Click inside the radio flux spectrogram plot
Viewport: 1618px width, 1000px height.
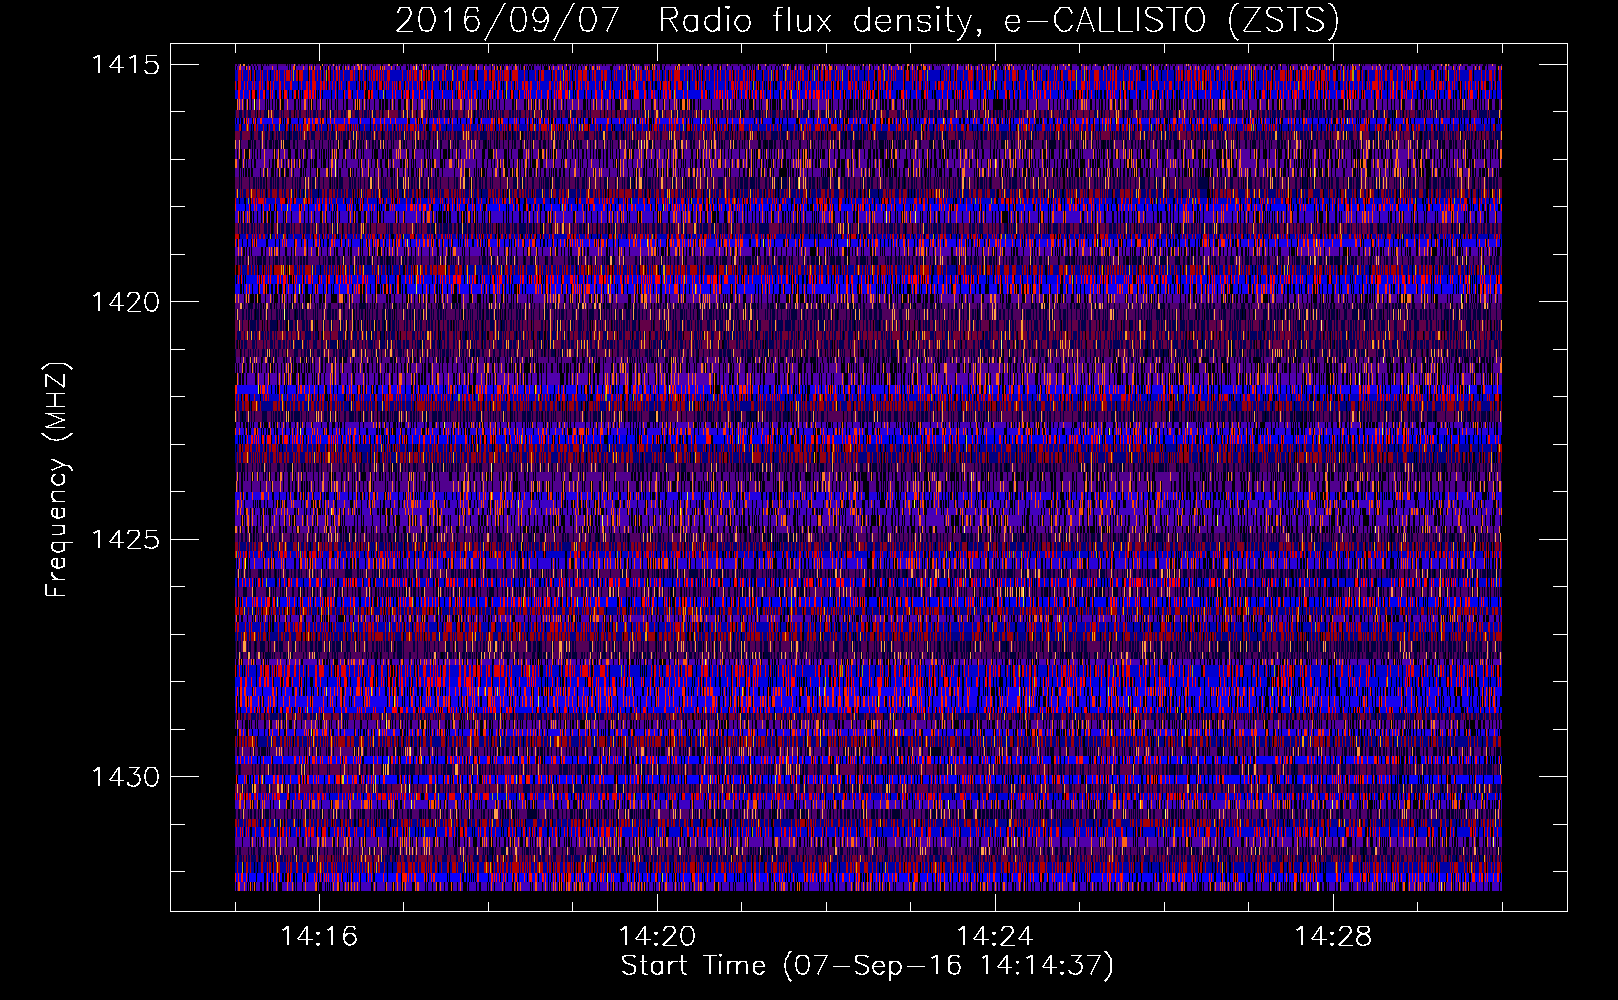pyautogui.click(x=868, y=477)
